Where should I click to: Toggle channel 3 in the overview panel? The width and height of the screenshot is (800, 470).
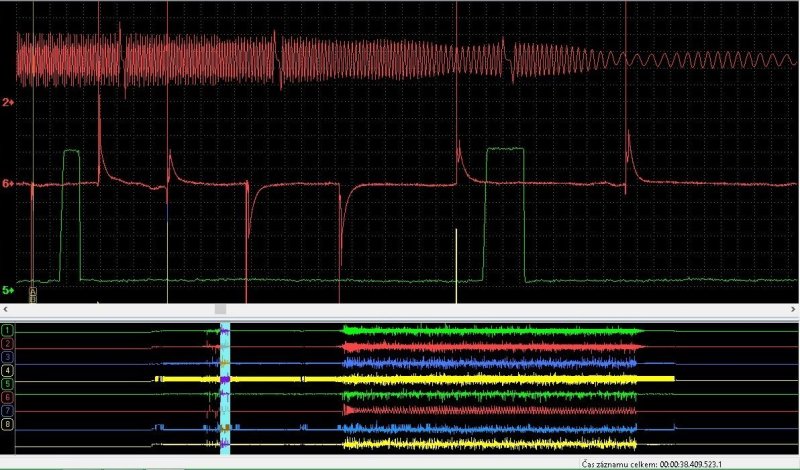(7, 357)
